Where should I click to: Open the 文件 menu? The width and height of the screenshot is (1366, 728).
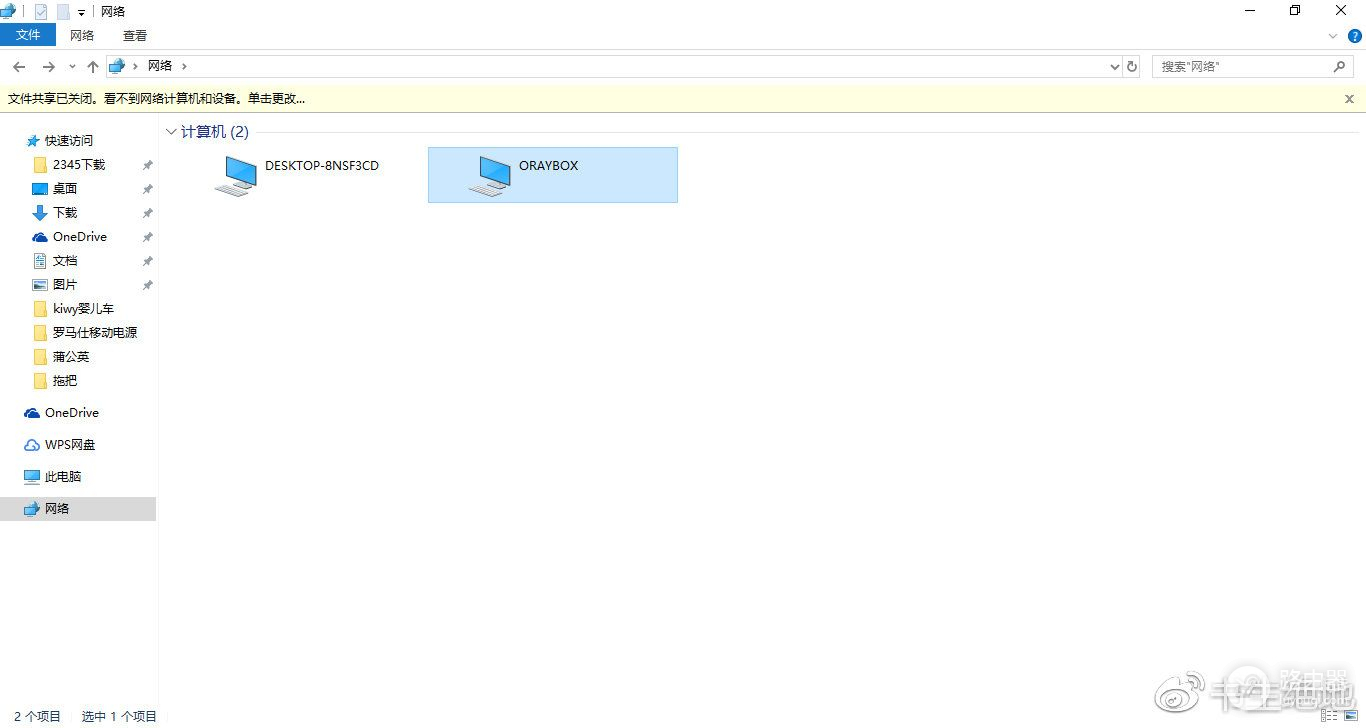coord(28,35)
